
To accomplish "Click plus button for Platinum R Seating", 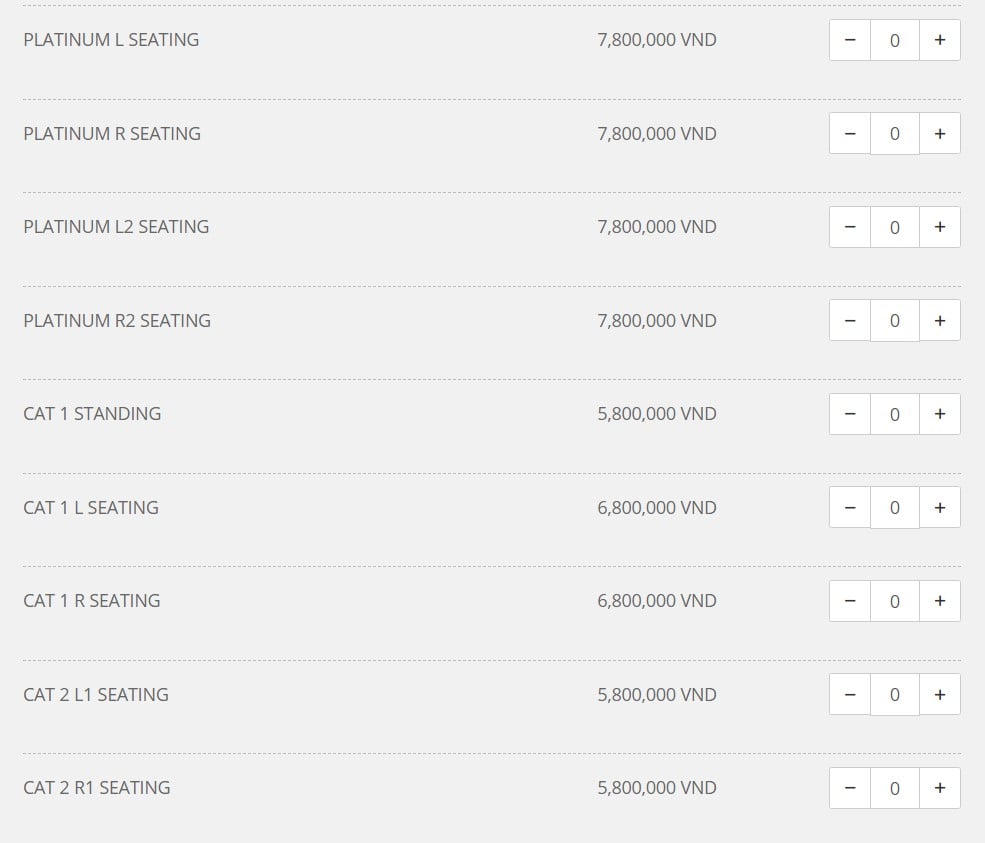I will (940, 133).
